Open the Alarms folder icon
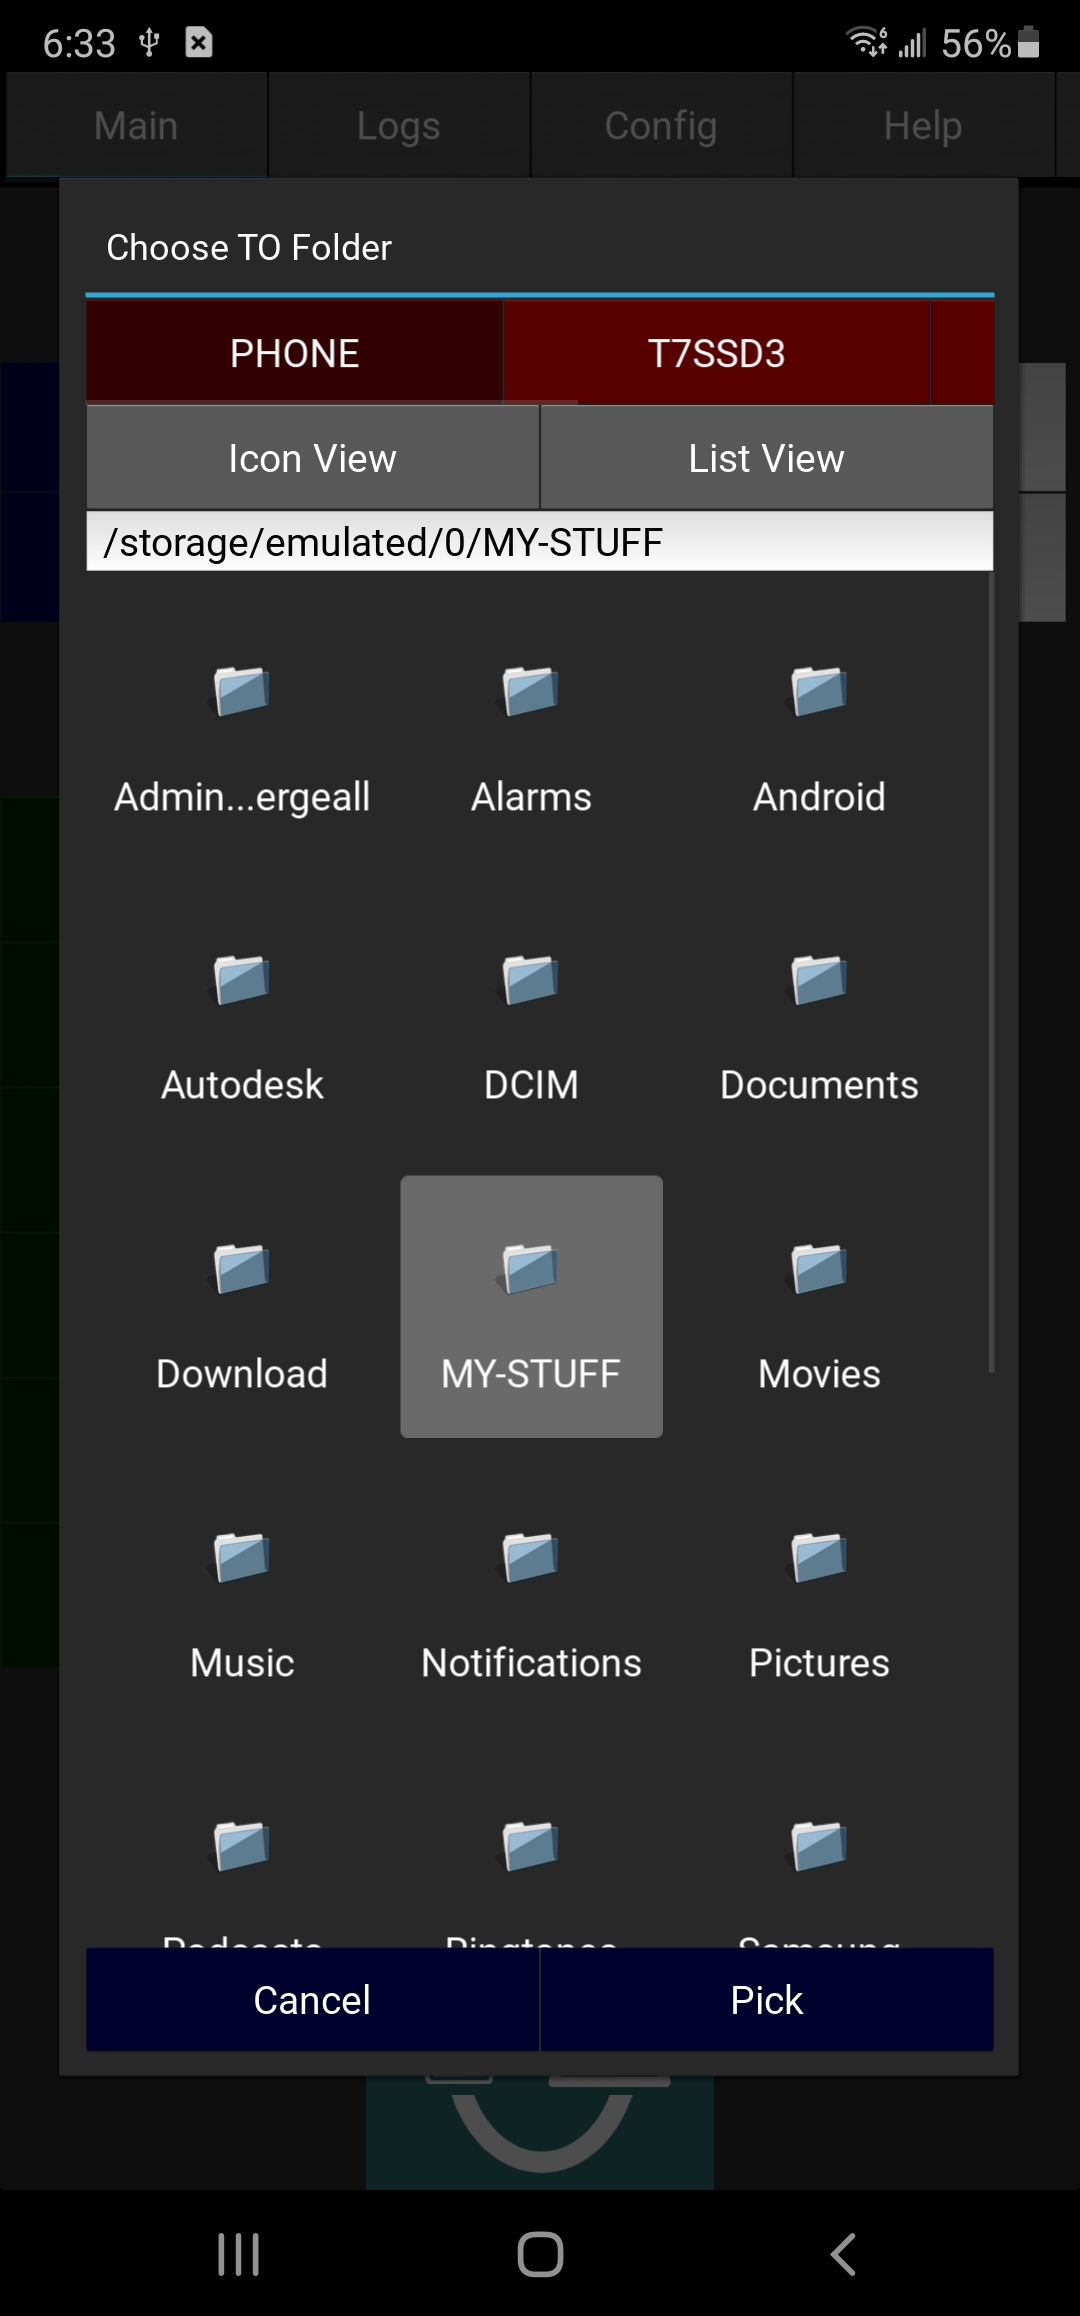The width and height of the screenshot is (1080, 2316). coord(530,692)
